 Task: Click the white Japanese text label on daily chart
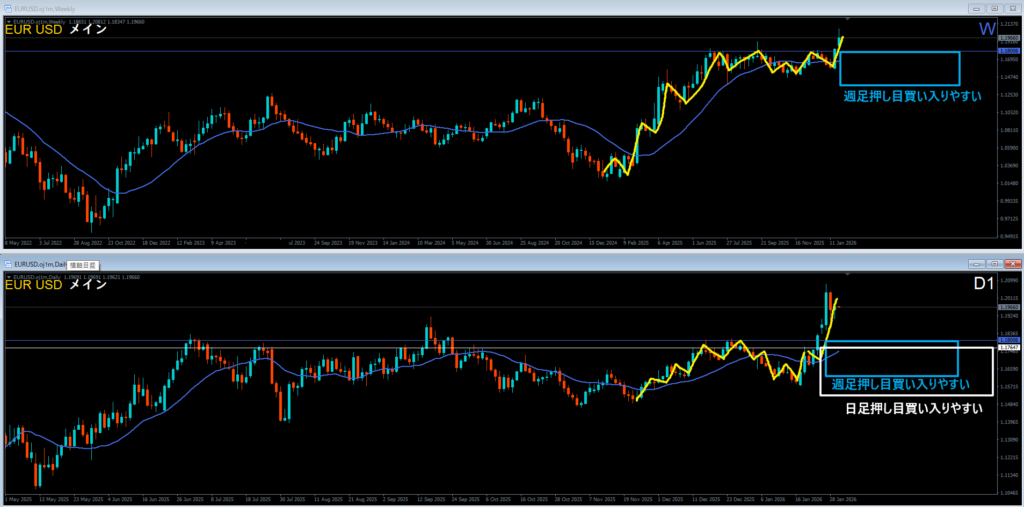coord(913,408)
